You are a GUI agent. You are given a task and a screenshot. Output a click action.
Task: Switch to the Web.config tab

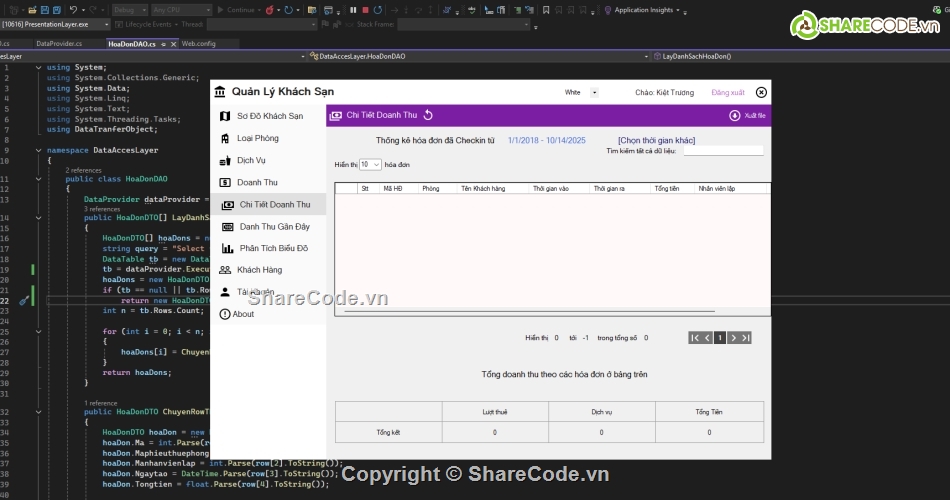(x=198, y=44)
